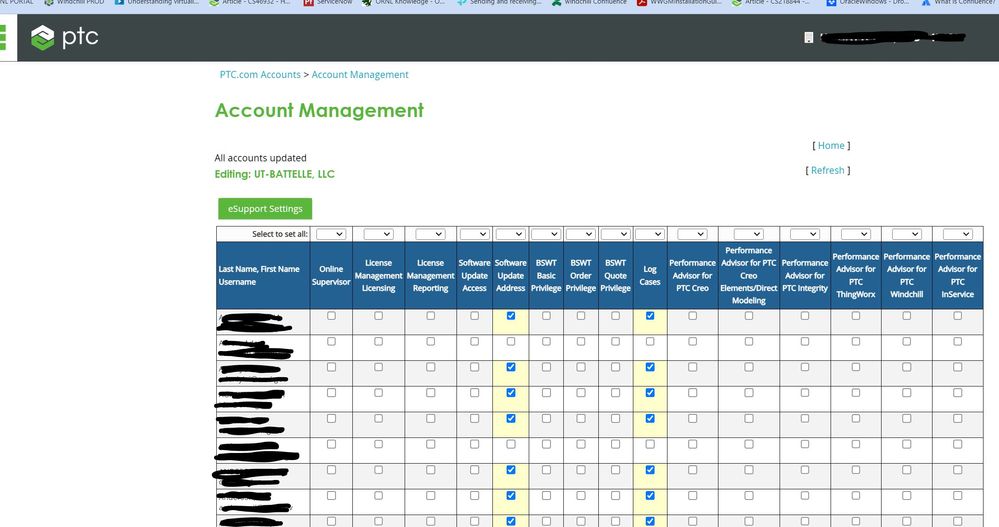
Task: Expand set-all dropdown for Software Update Address
Action: point(511,234)
